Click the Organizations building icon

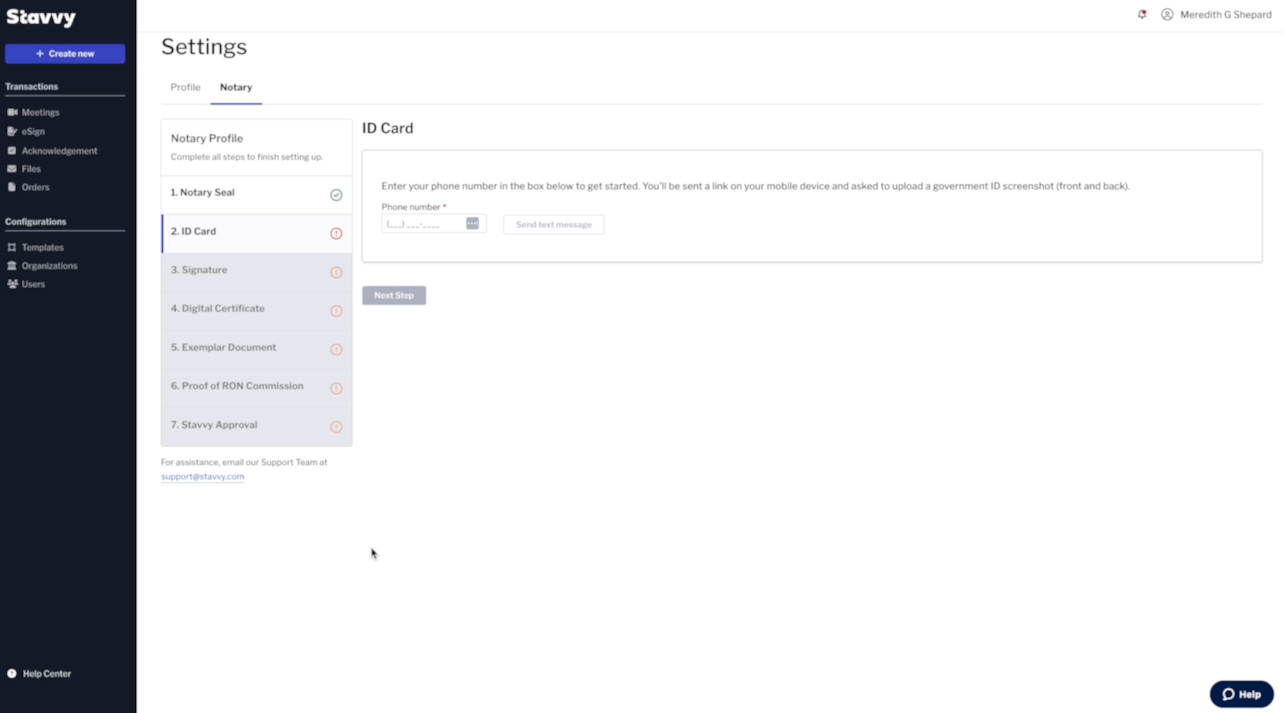pos(12,266)
